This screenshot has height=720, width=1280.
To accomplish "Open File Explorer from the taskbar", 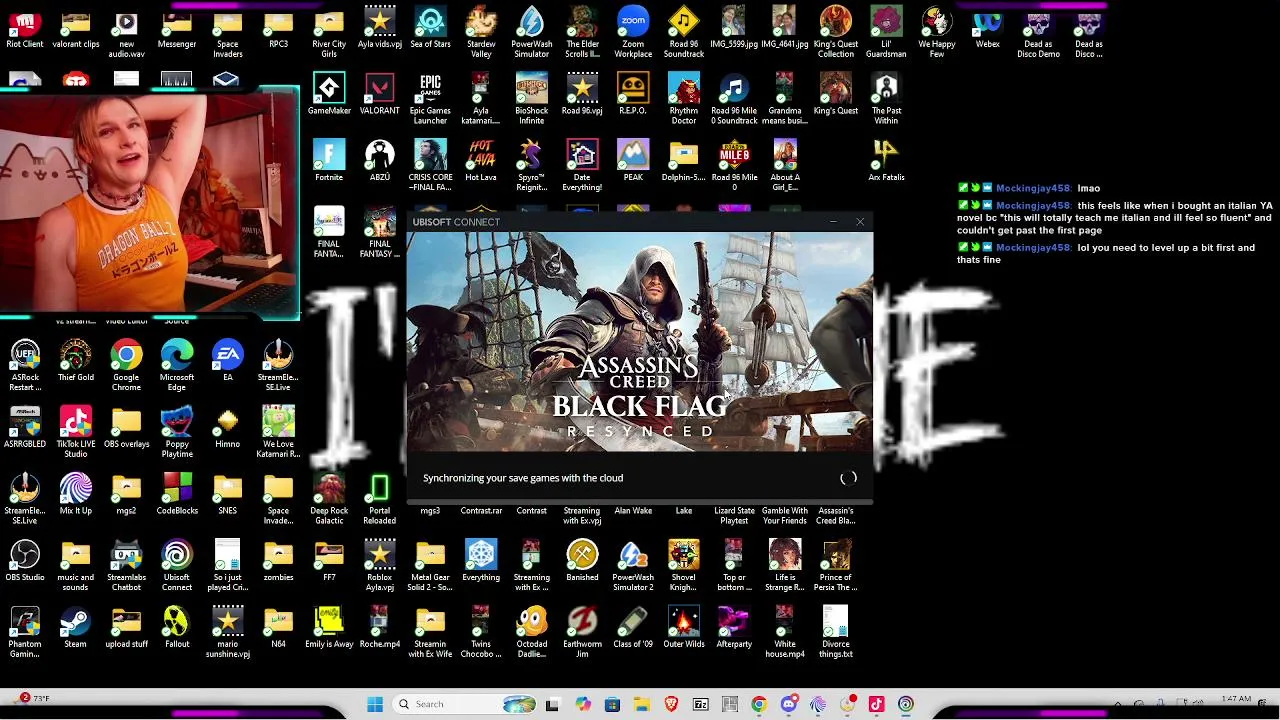I will click(x=641, y=704).
